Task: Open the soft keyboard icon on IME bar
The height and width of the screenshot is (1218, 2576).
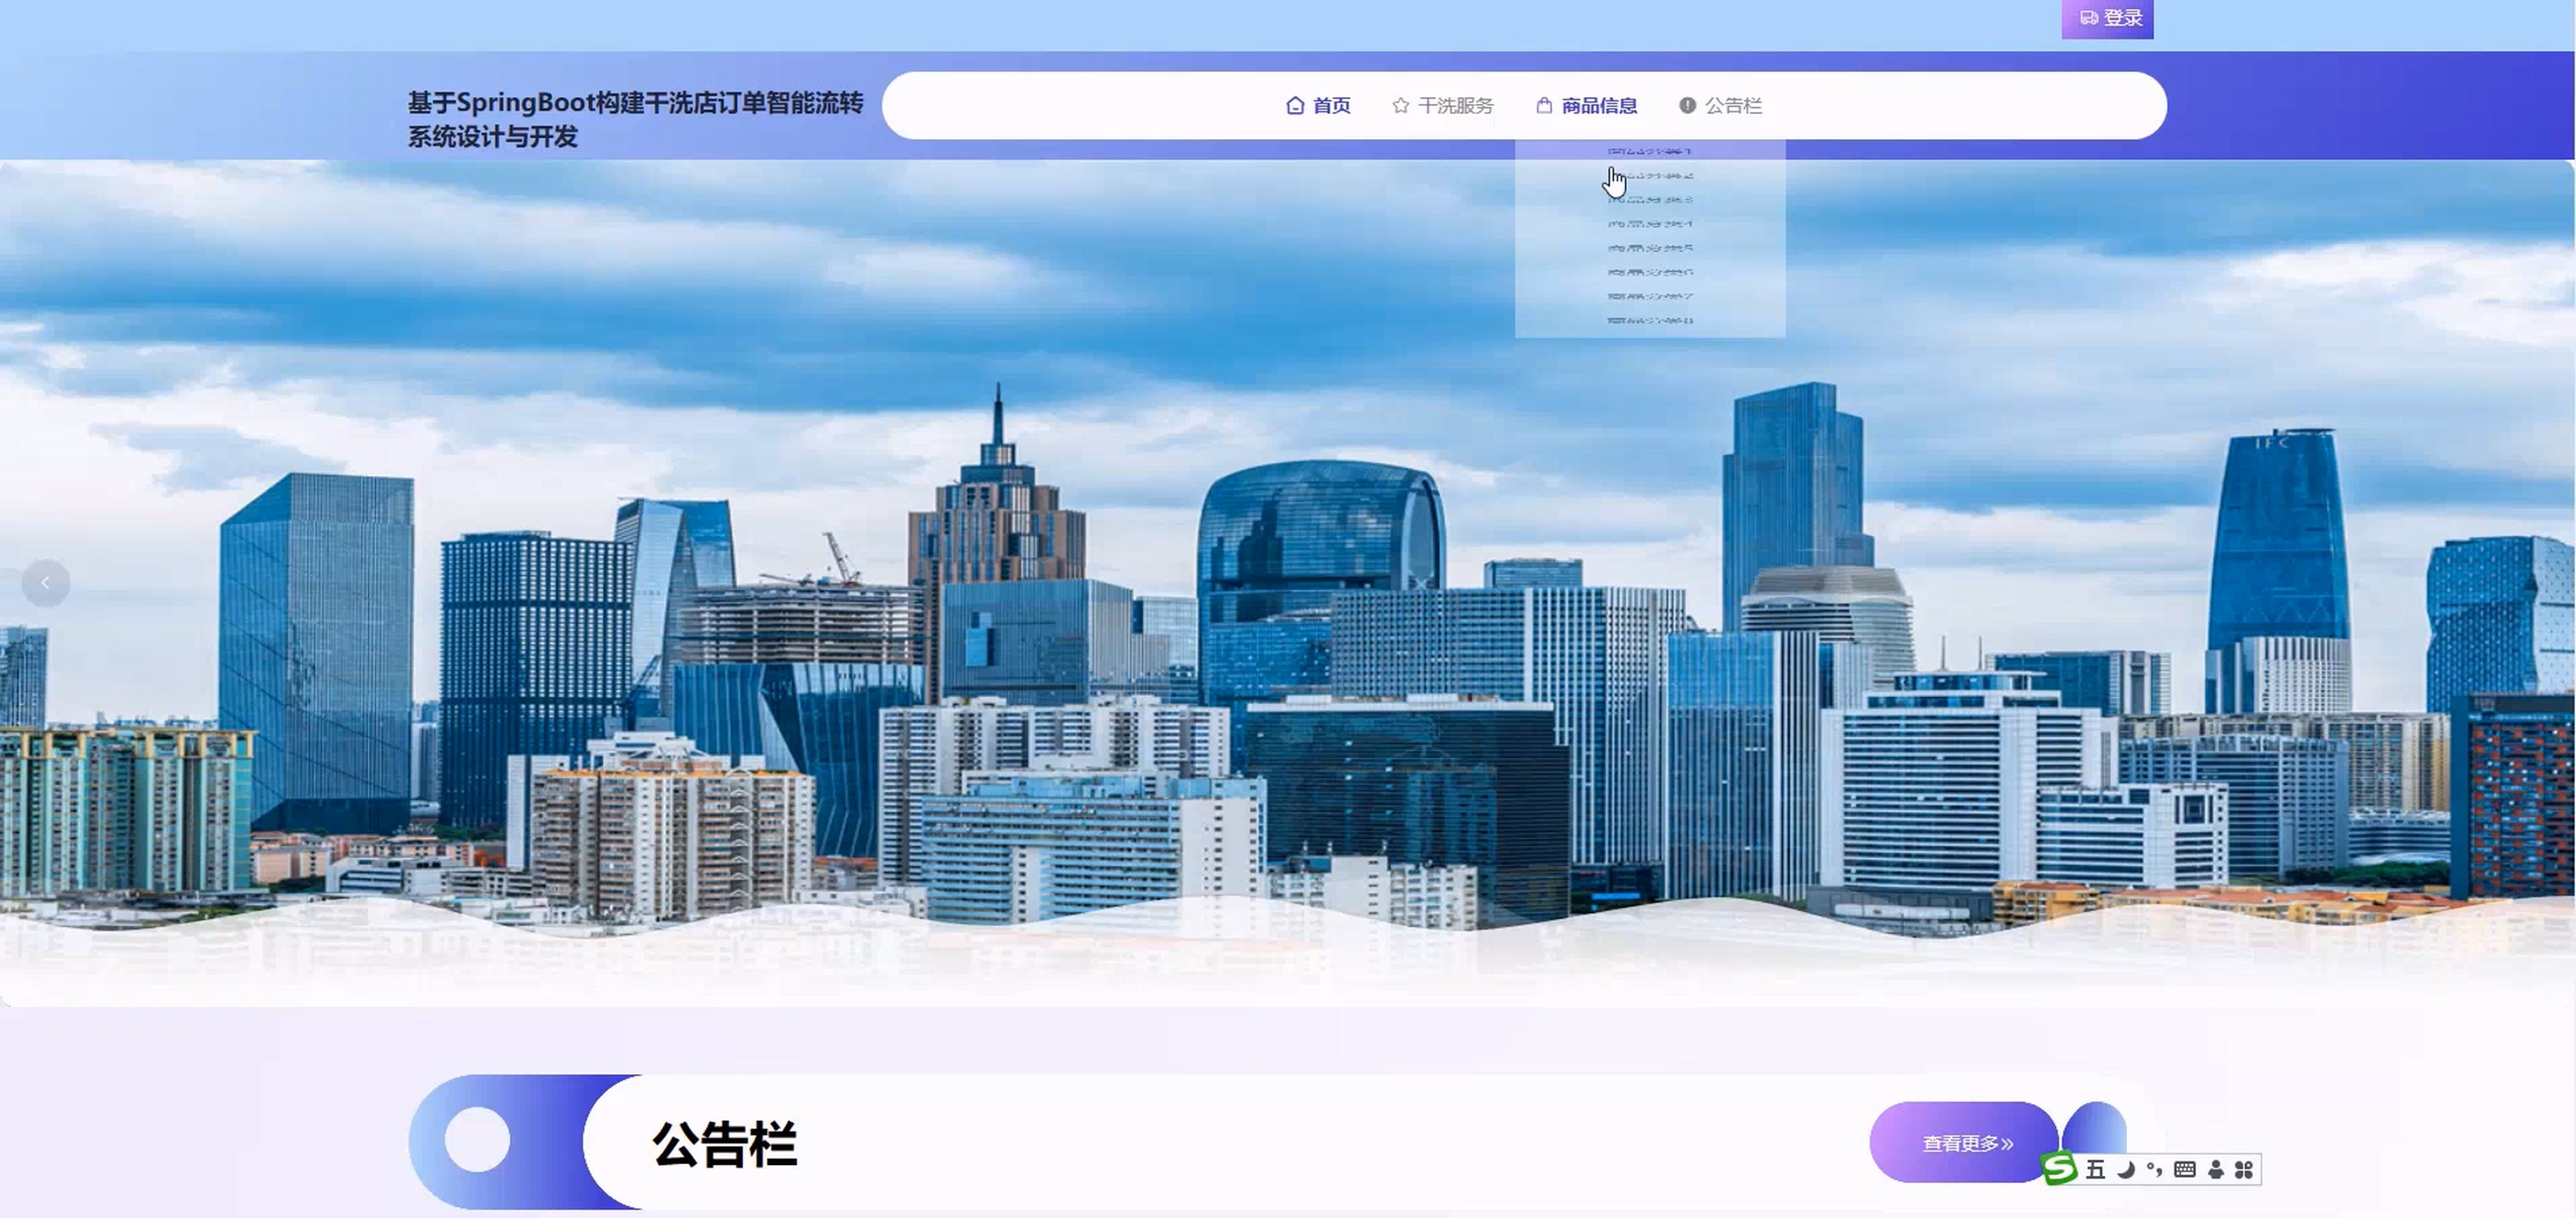Action: (x=2185, y=1169)
